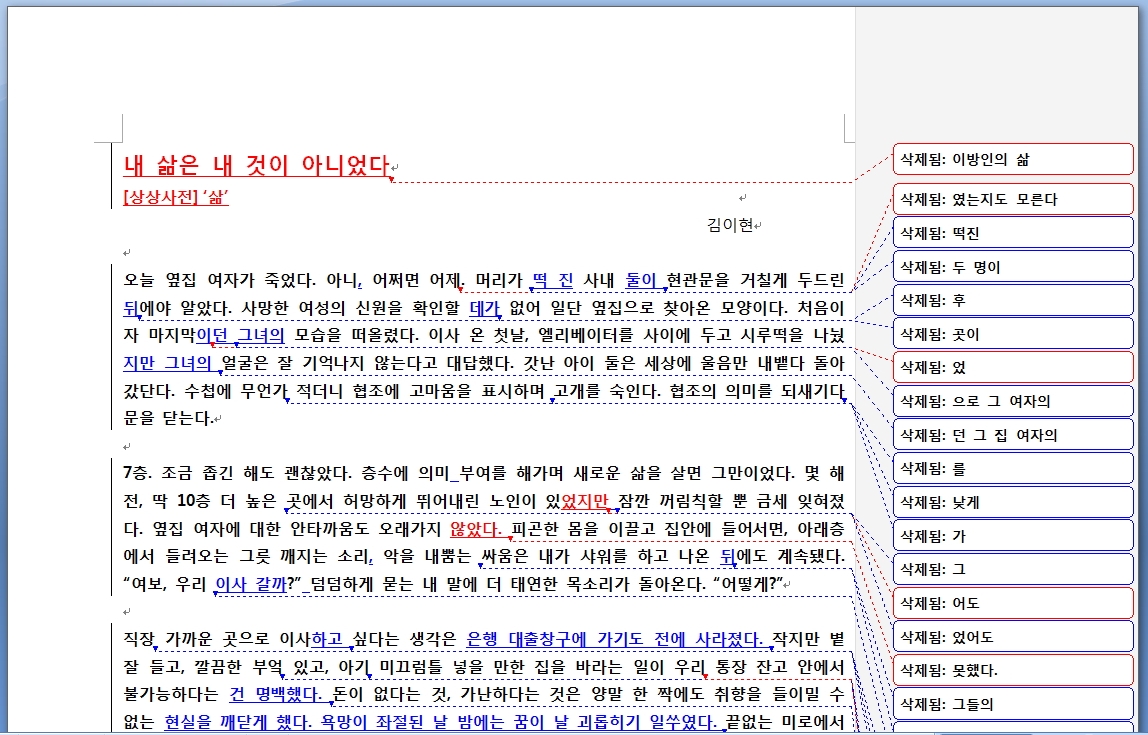1148x735 pixels.
Task: Click the '삭제됨: 던 그 집 여자의' balloon
Action: (1012, 435)
